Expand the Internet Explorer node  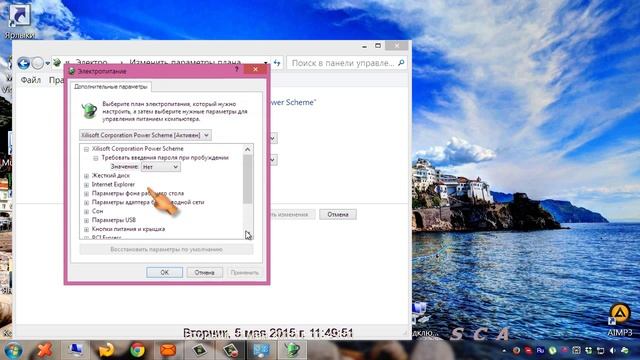(86, 185)
